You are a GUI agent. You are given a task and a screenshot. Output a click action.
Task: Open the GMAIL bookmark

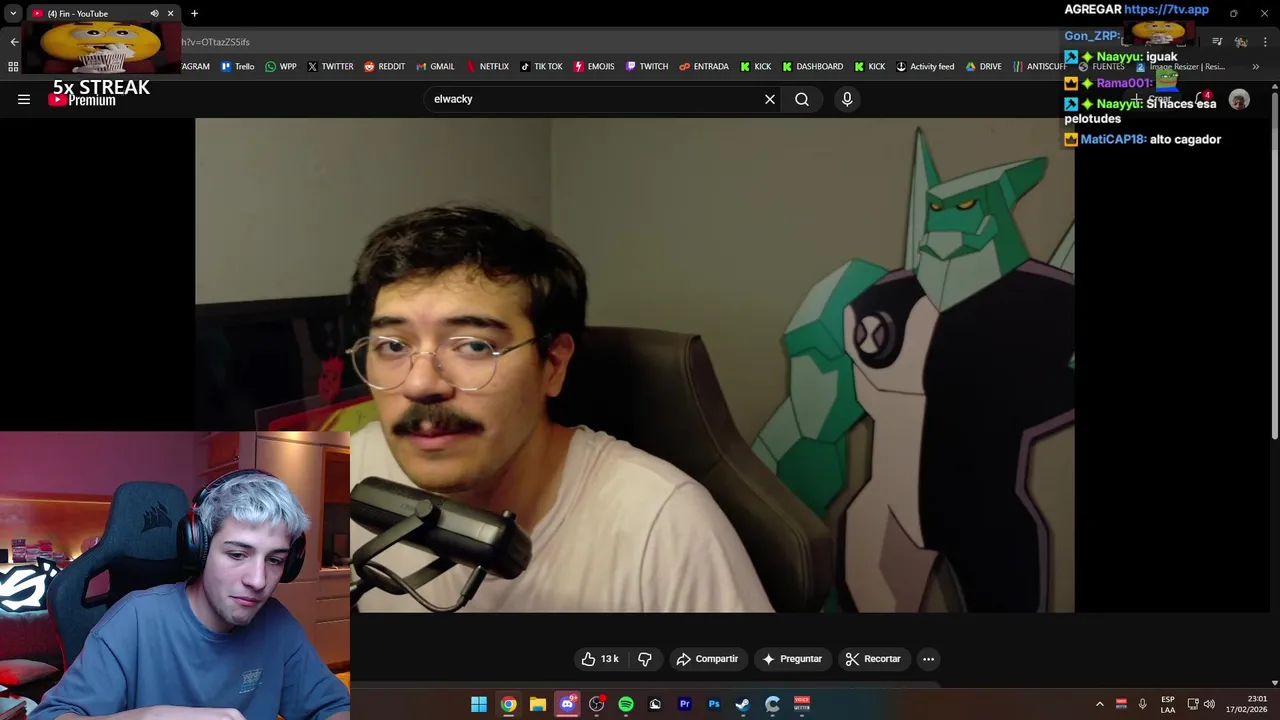(435, 67)
